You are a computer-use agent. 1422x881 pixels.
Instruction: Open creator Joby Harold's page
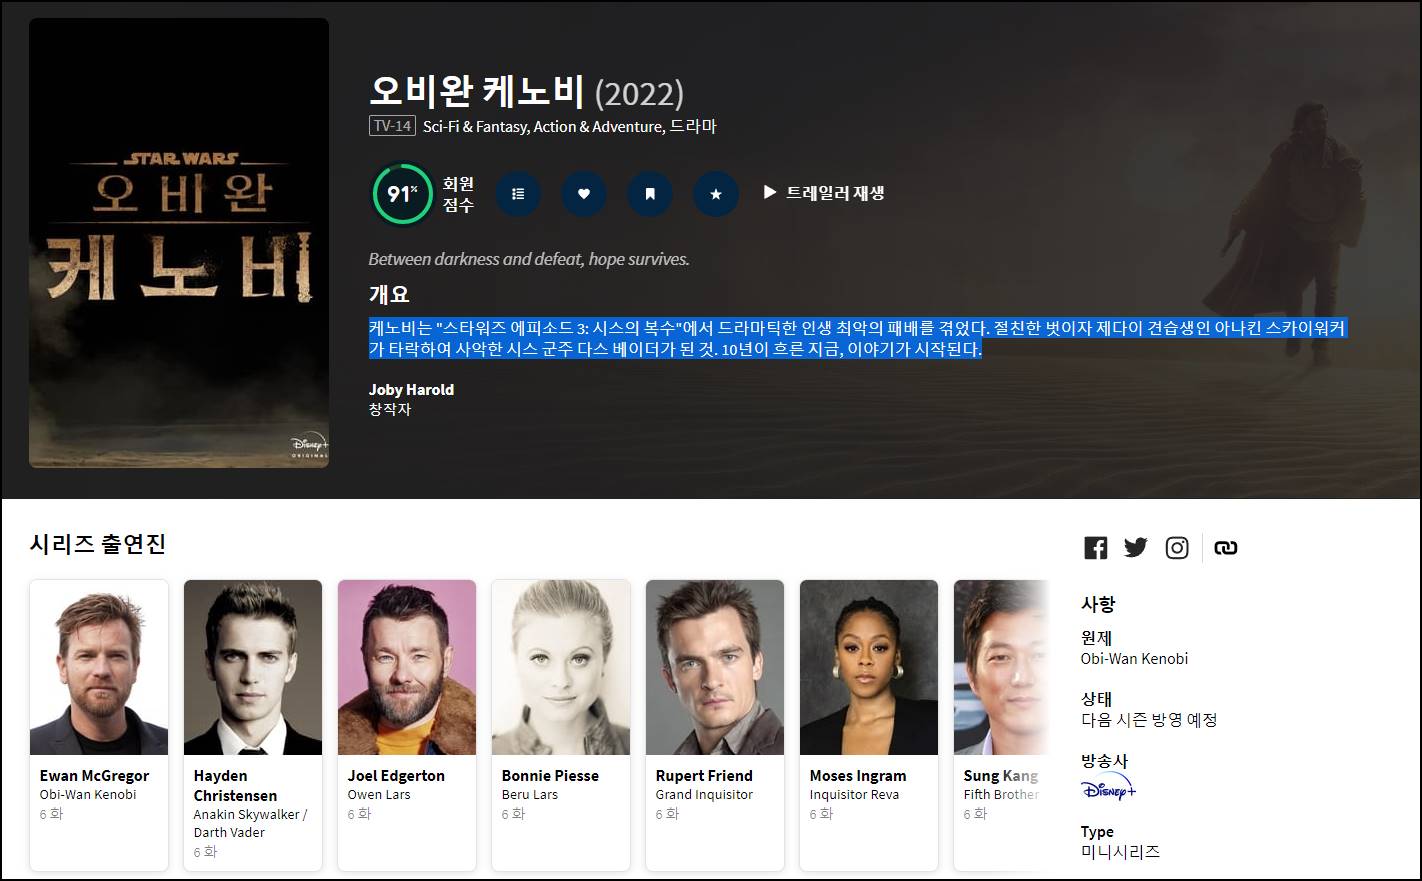click(x=411, y=390)
